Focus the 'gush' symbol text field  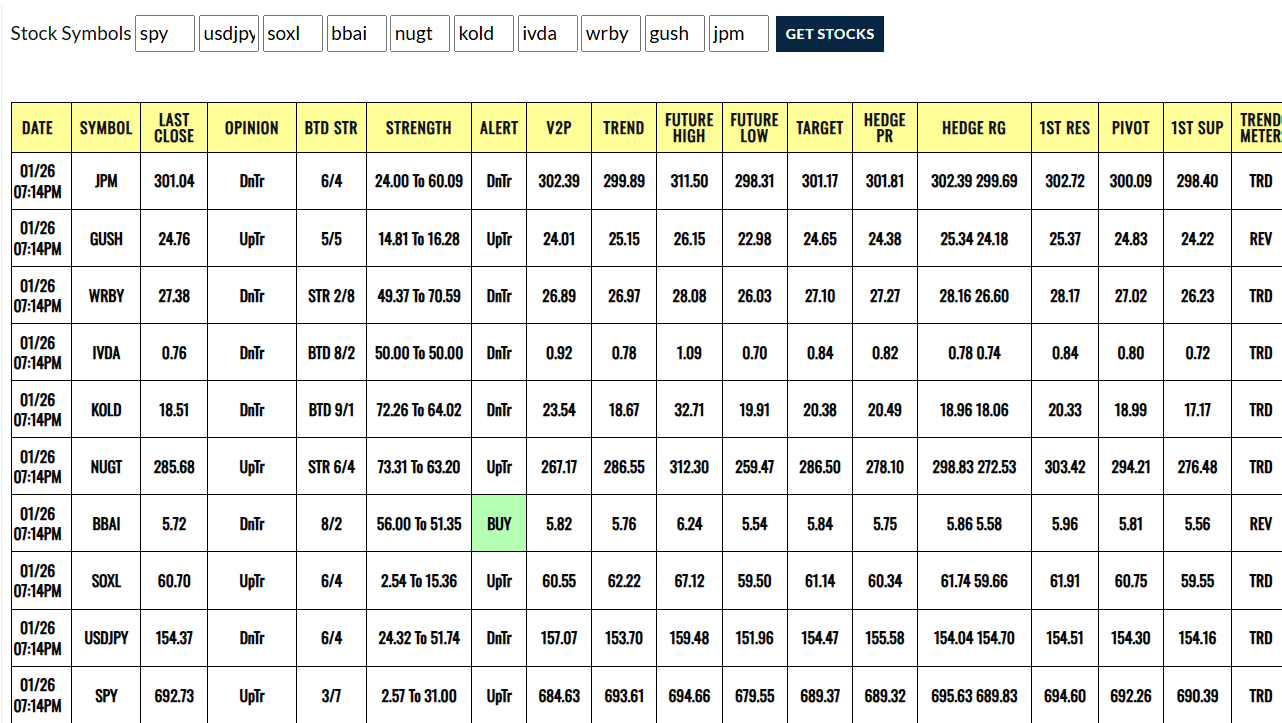675,34
